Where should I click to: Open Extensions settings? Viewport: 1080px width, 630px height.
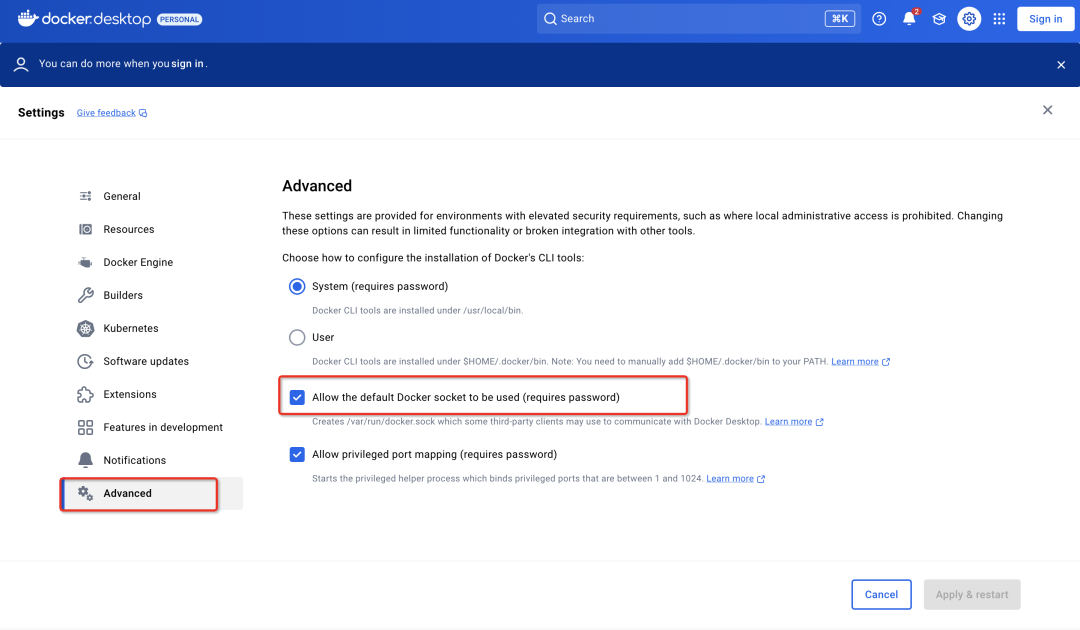pyautogui.click(x=152, y=395)
